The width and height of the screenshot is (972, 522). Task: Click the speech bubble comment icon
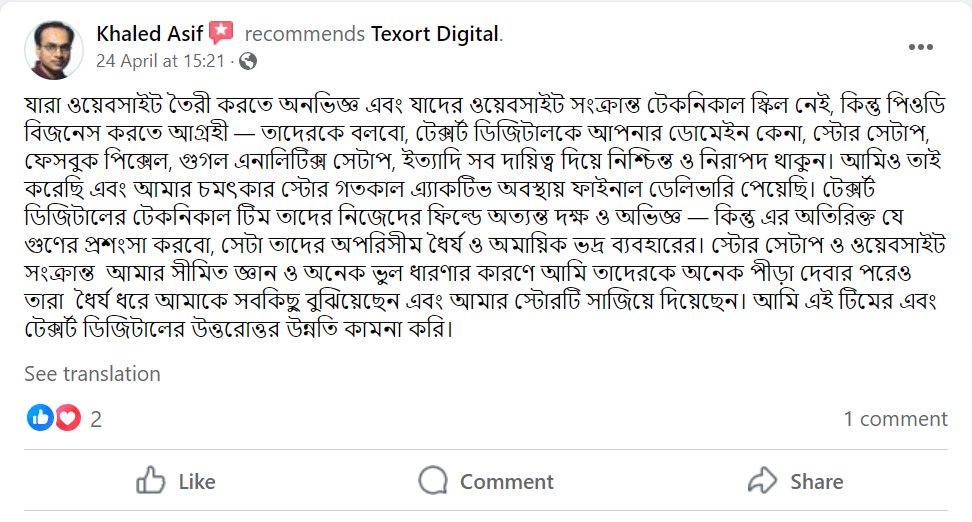[x=433, y=481]
